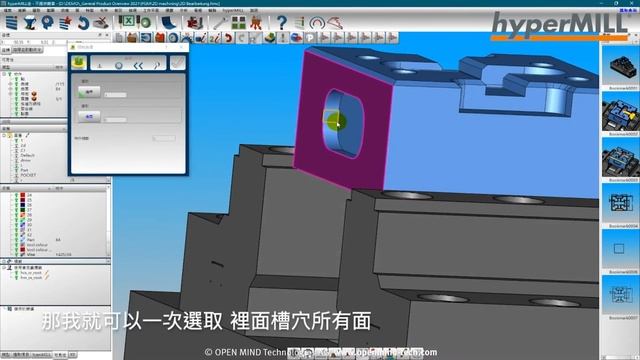Close the selection dialog with its X
The width and height of the screenshot is (640, 360).
click(182, 47)
